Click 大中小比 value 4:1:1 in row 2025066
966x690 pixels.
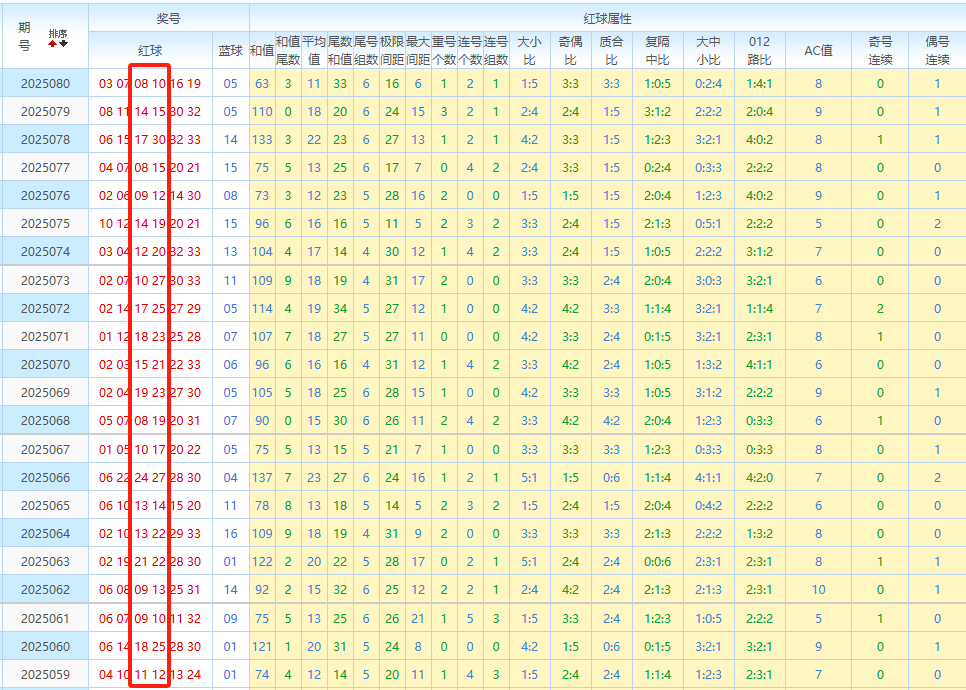pyautogui.click(x=708, y=477)
